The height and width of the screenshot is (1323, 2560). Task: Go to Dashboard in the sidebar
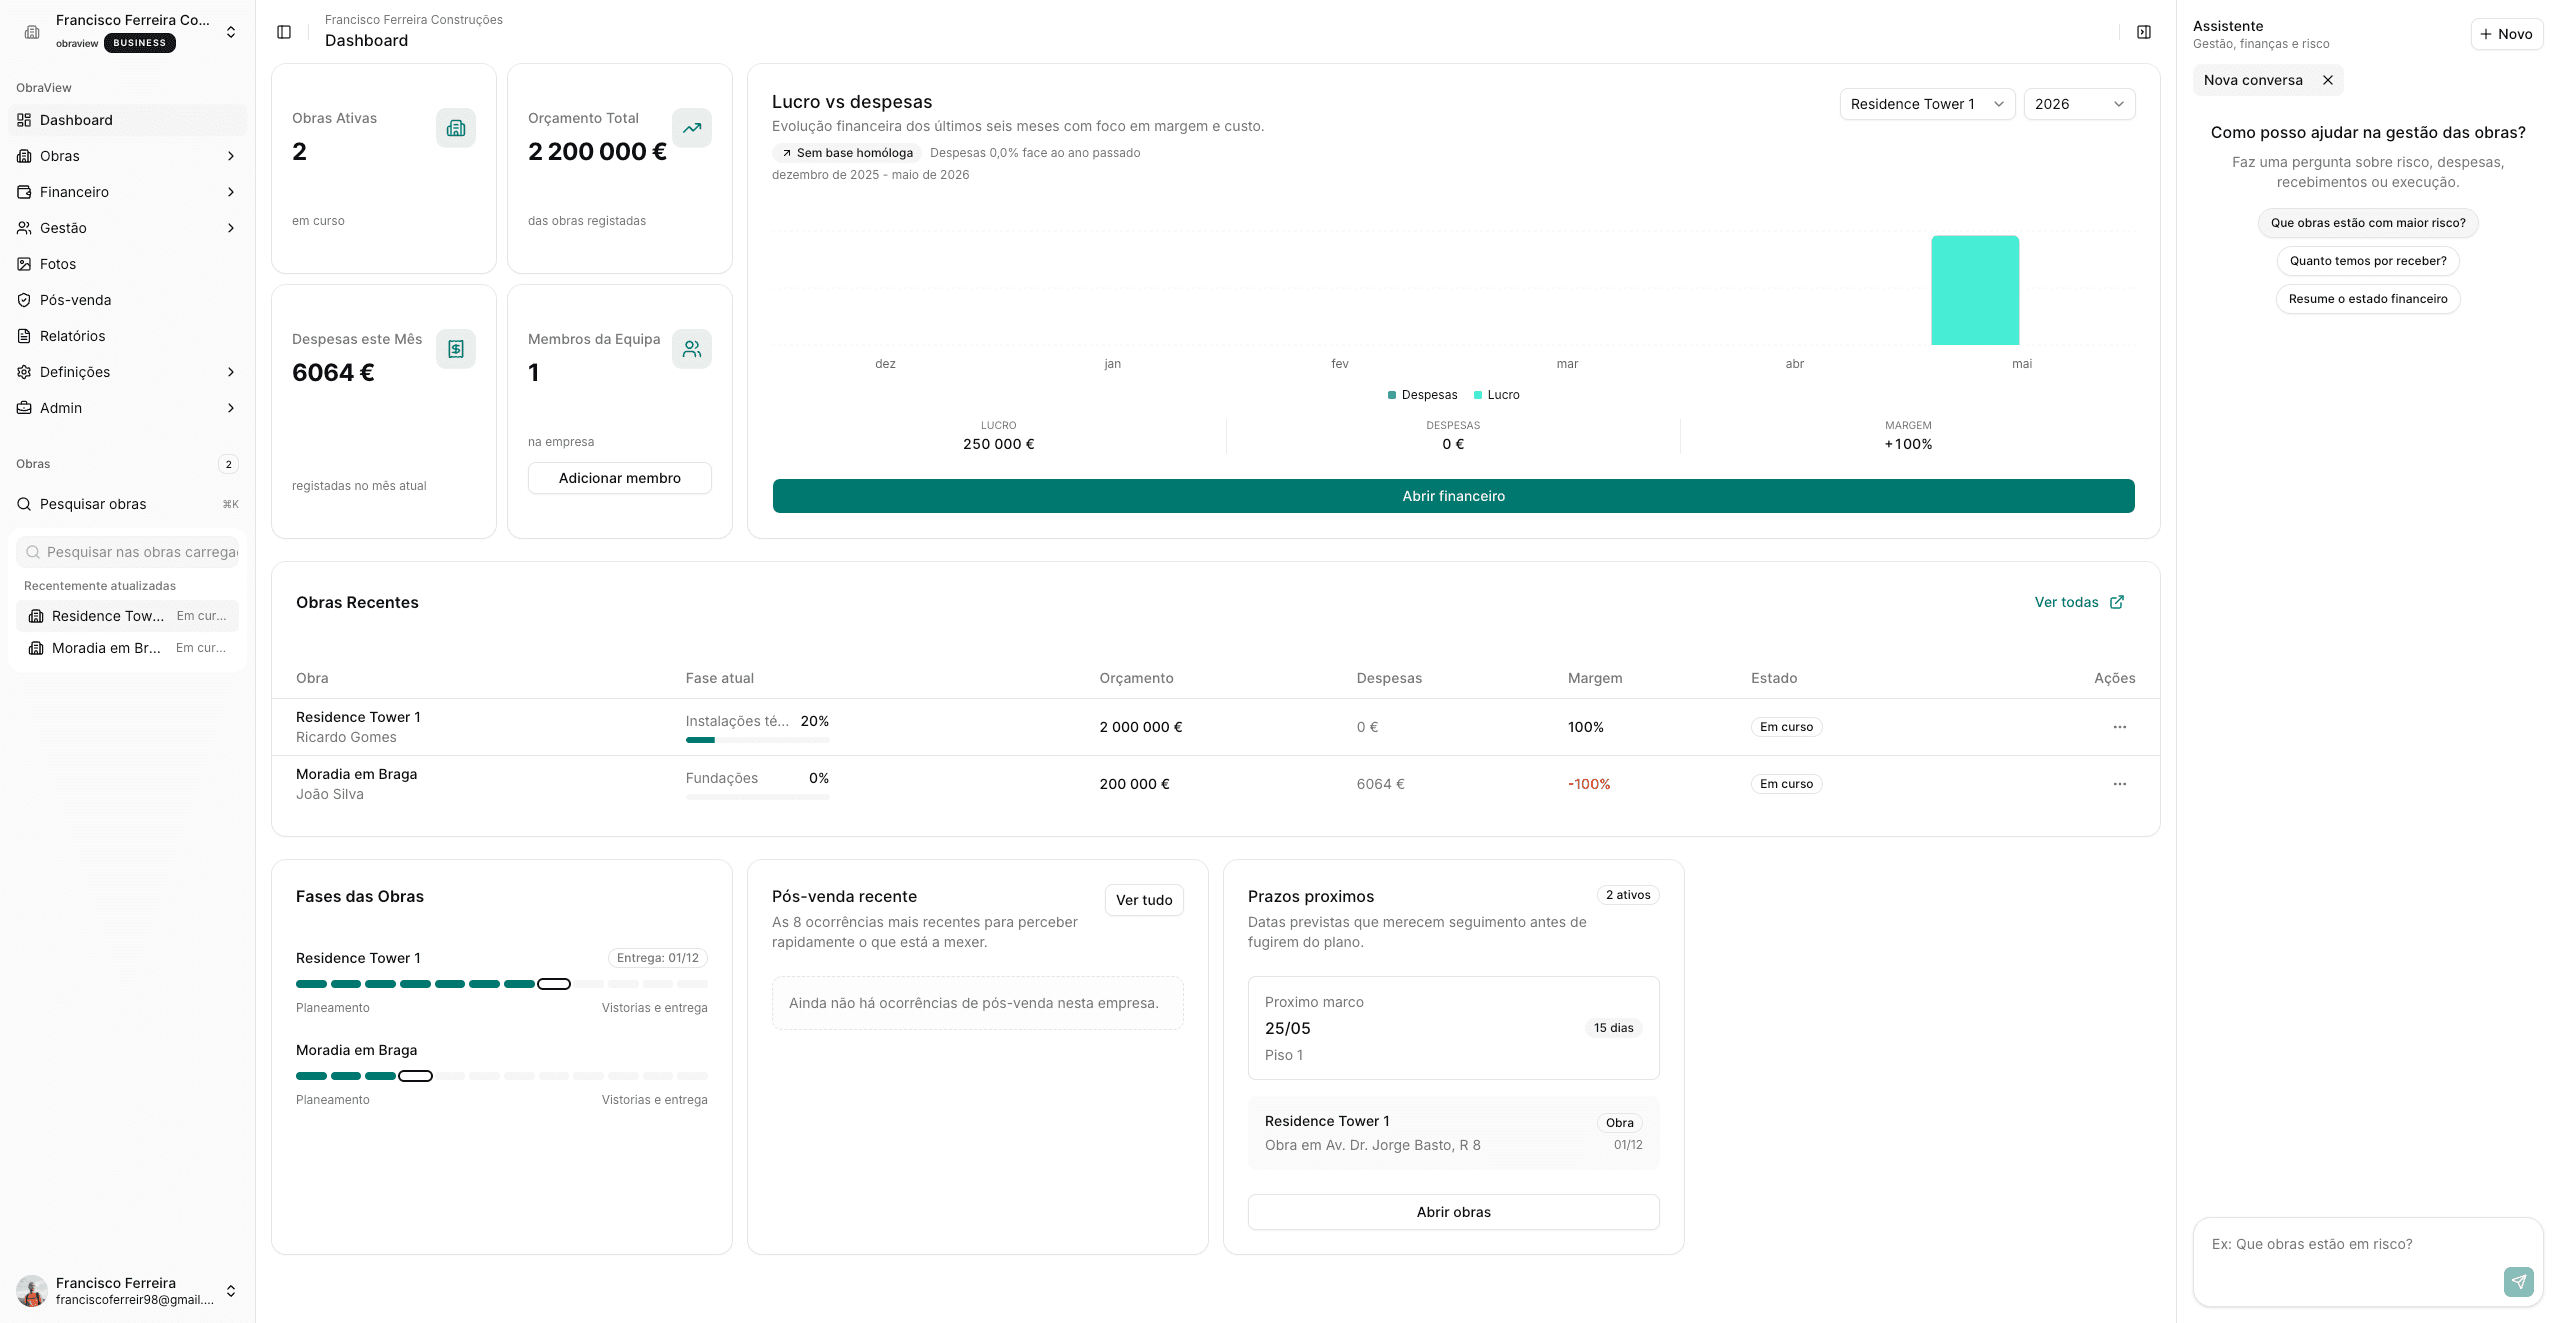tap(127, 120)
